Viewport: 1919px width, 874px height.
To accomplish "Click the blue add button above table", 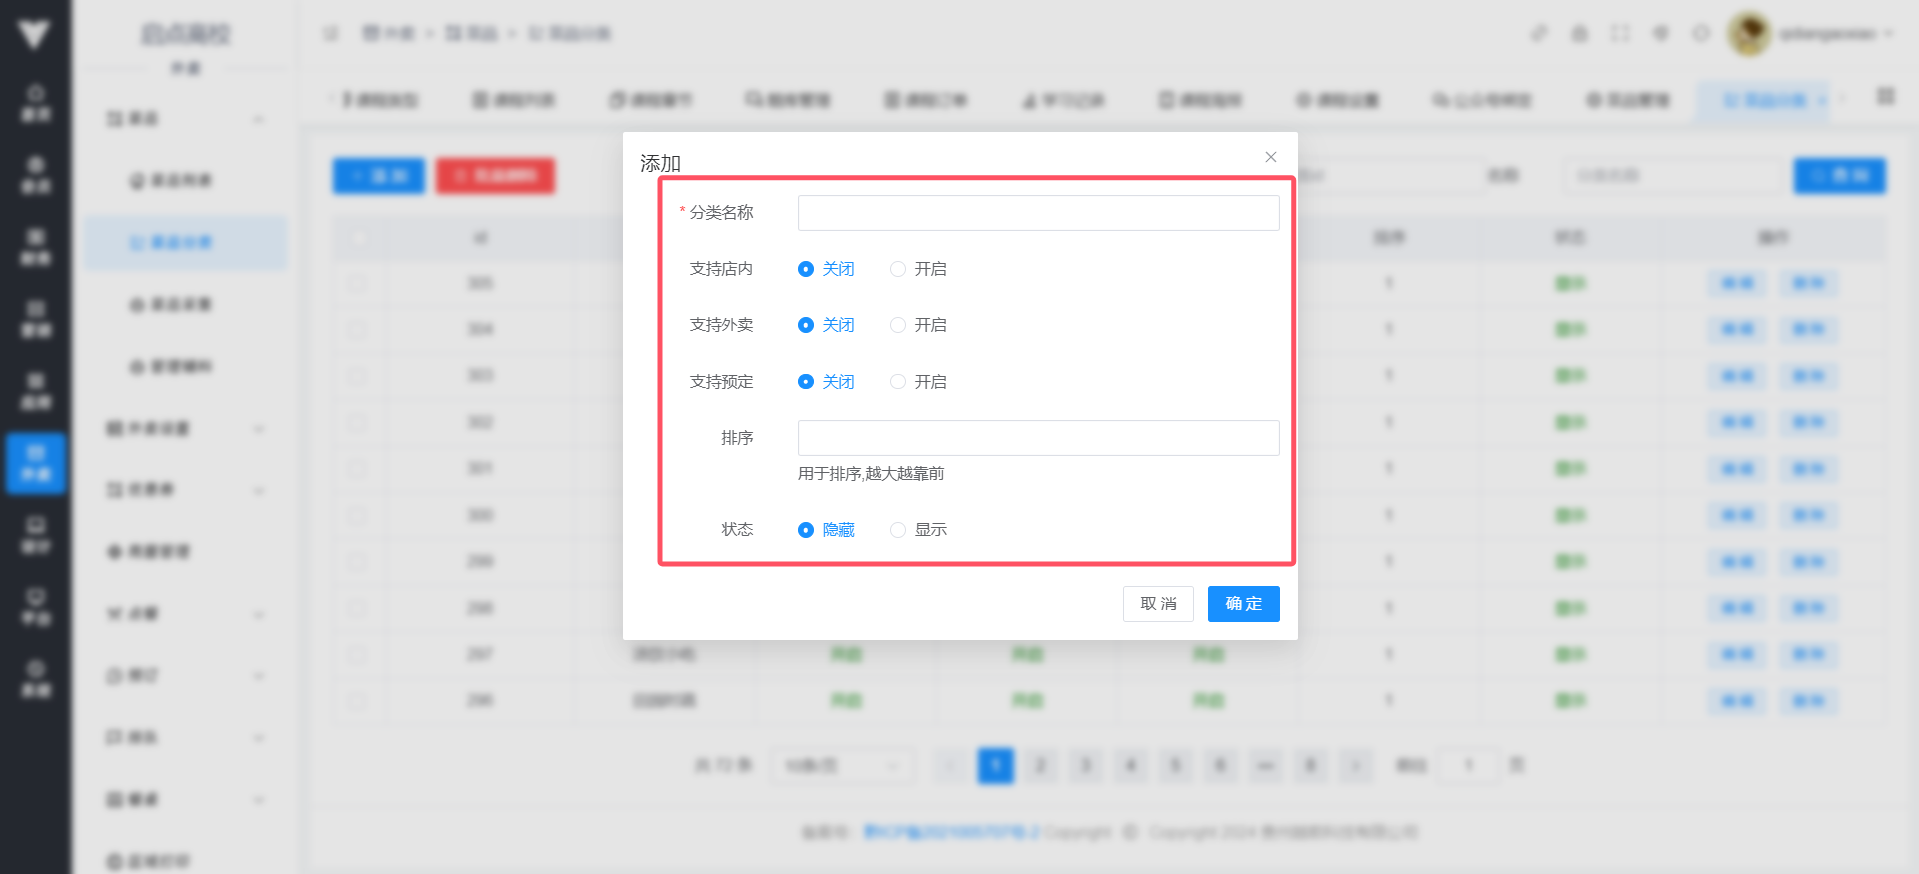I will point(378,176).
